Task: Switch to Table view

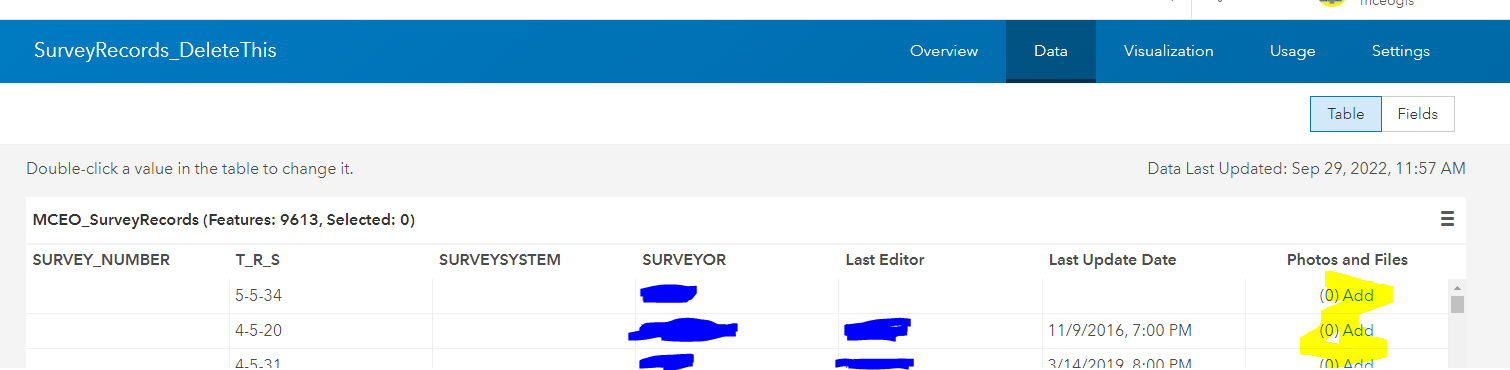Action: 1346,114
